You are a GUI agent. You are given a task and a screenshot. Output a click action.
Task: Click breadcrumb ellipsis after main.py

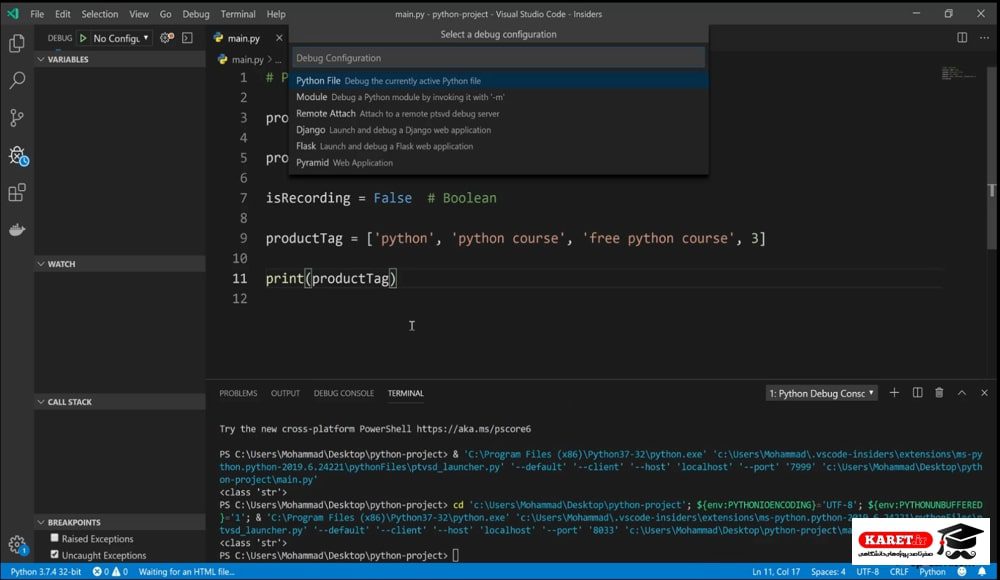click(x=278, y=59)
